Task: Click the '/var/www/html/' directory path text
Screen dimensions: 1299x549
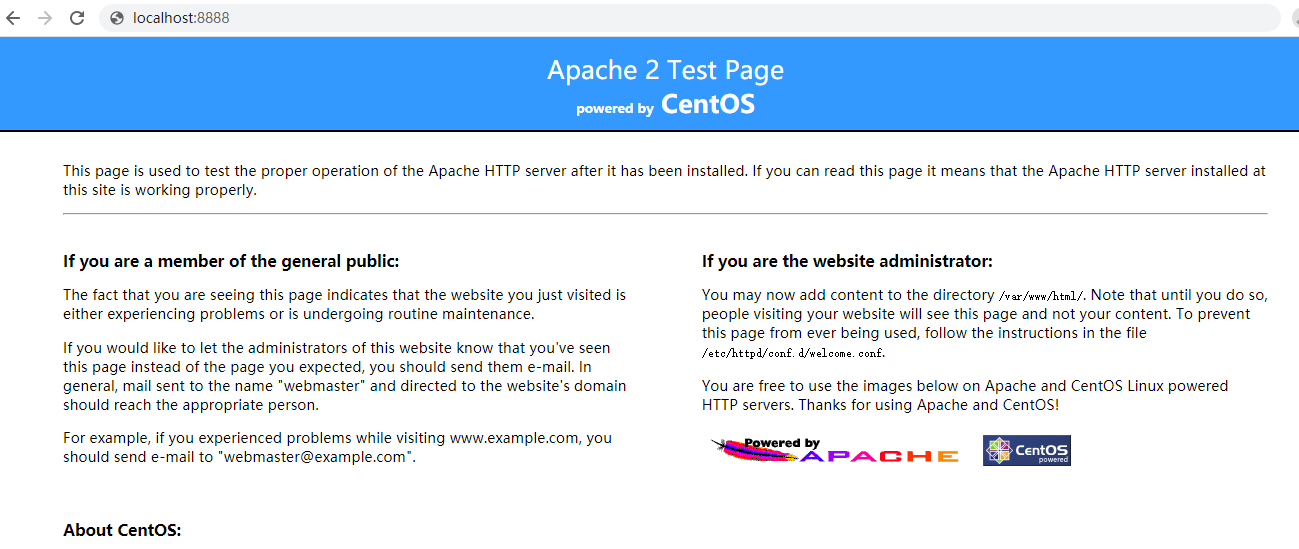Action: click(1041, 296)
